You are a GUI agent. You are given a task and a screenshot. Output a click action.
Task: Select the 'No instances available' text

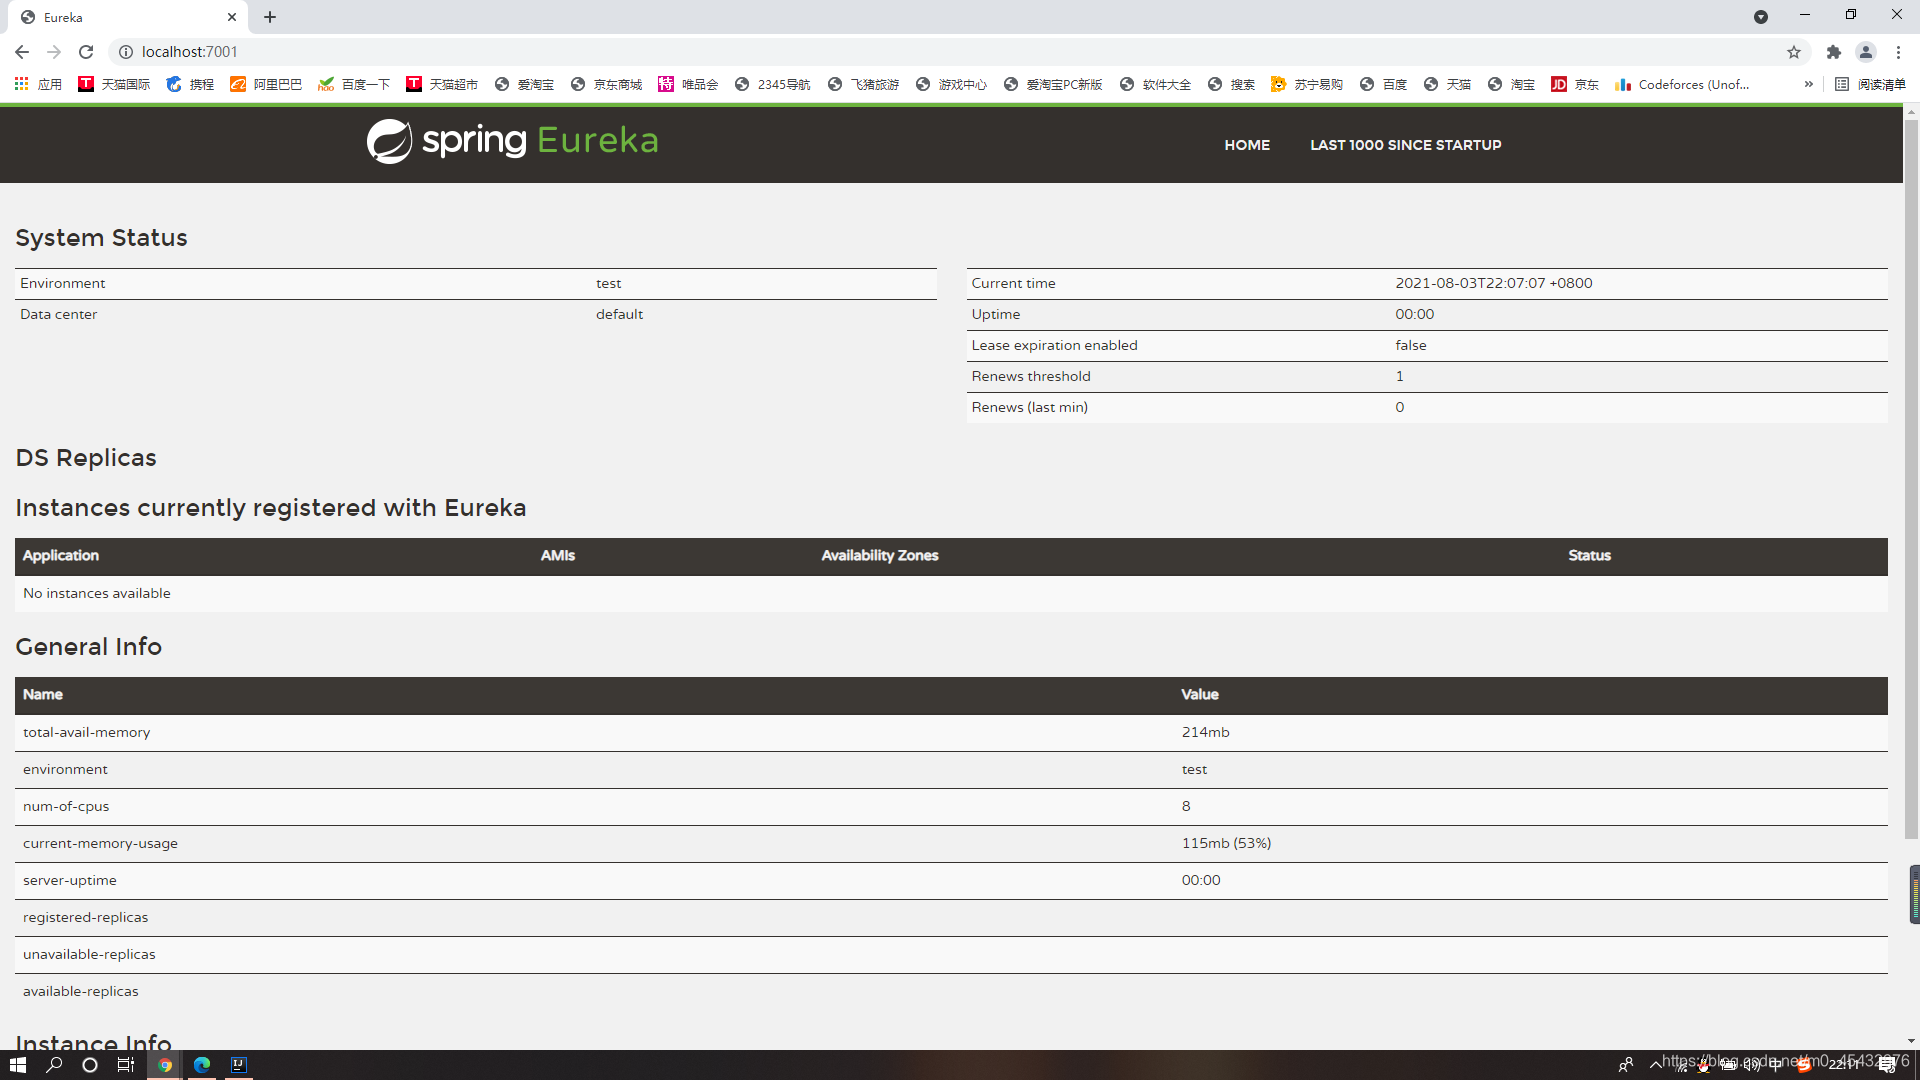pyautogui.click(x=97, y=594)
